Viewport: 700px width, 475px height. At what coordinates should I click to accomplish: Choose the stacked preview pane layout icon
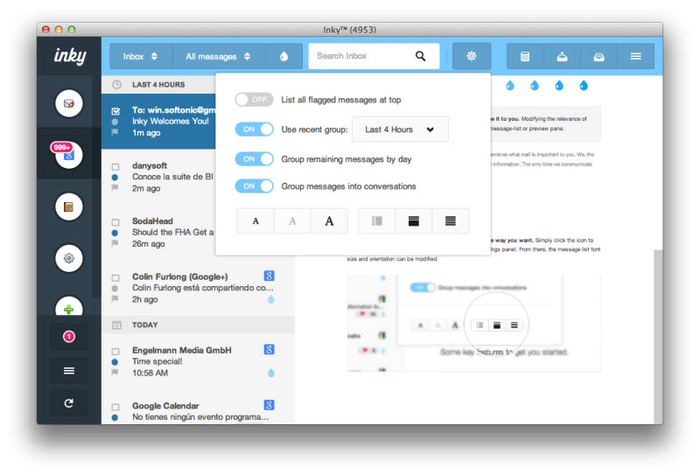pyautogui.click(x=413, y=221)
